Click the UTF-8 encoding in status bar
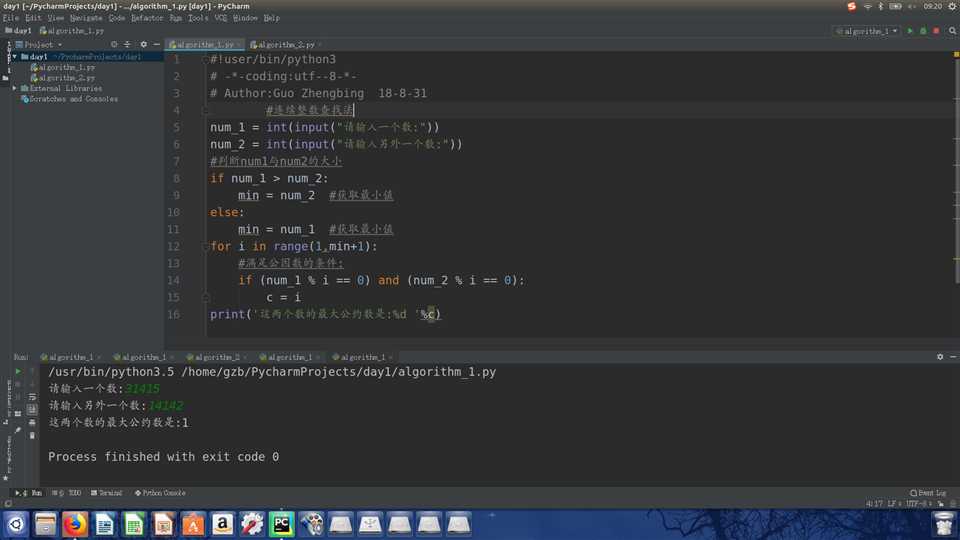 pyautogui.click(x=918, y=504)
